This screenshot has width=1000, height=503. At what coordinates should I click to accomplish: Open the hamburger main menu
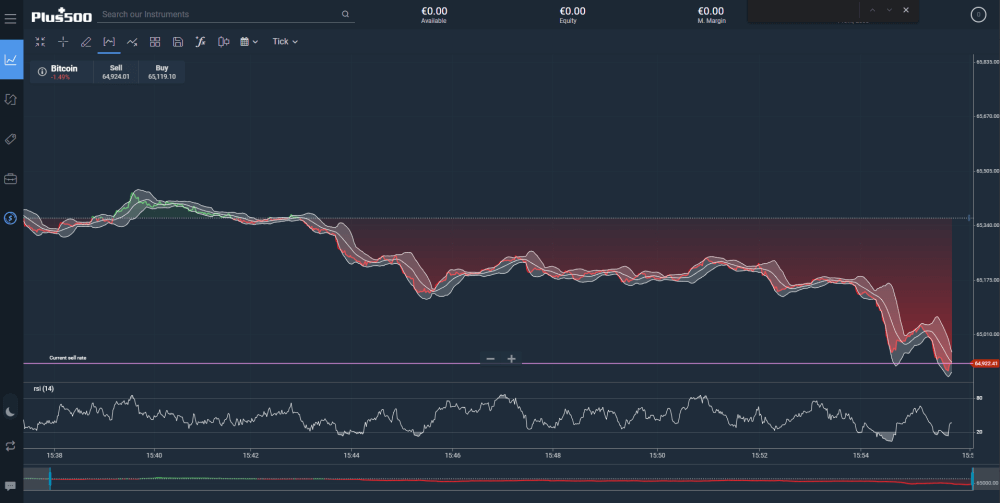(x=10, y=18)
